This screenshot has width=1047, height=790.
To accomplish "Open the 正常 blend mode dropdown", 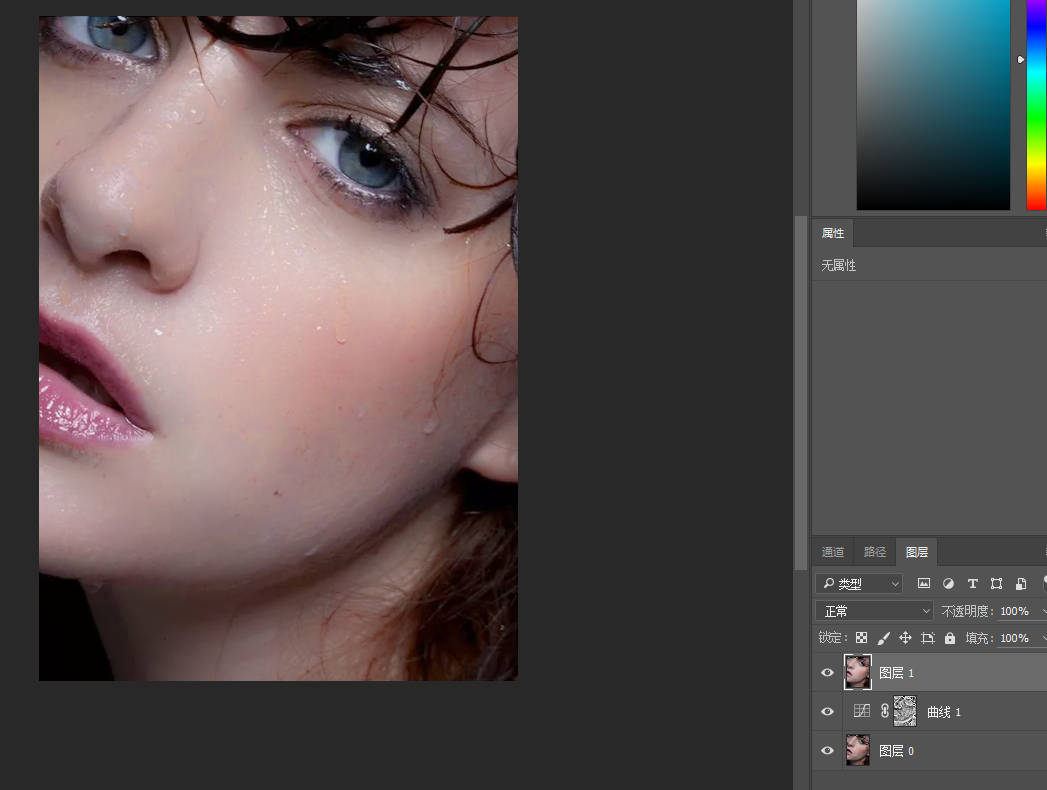I will pos(874,611).
